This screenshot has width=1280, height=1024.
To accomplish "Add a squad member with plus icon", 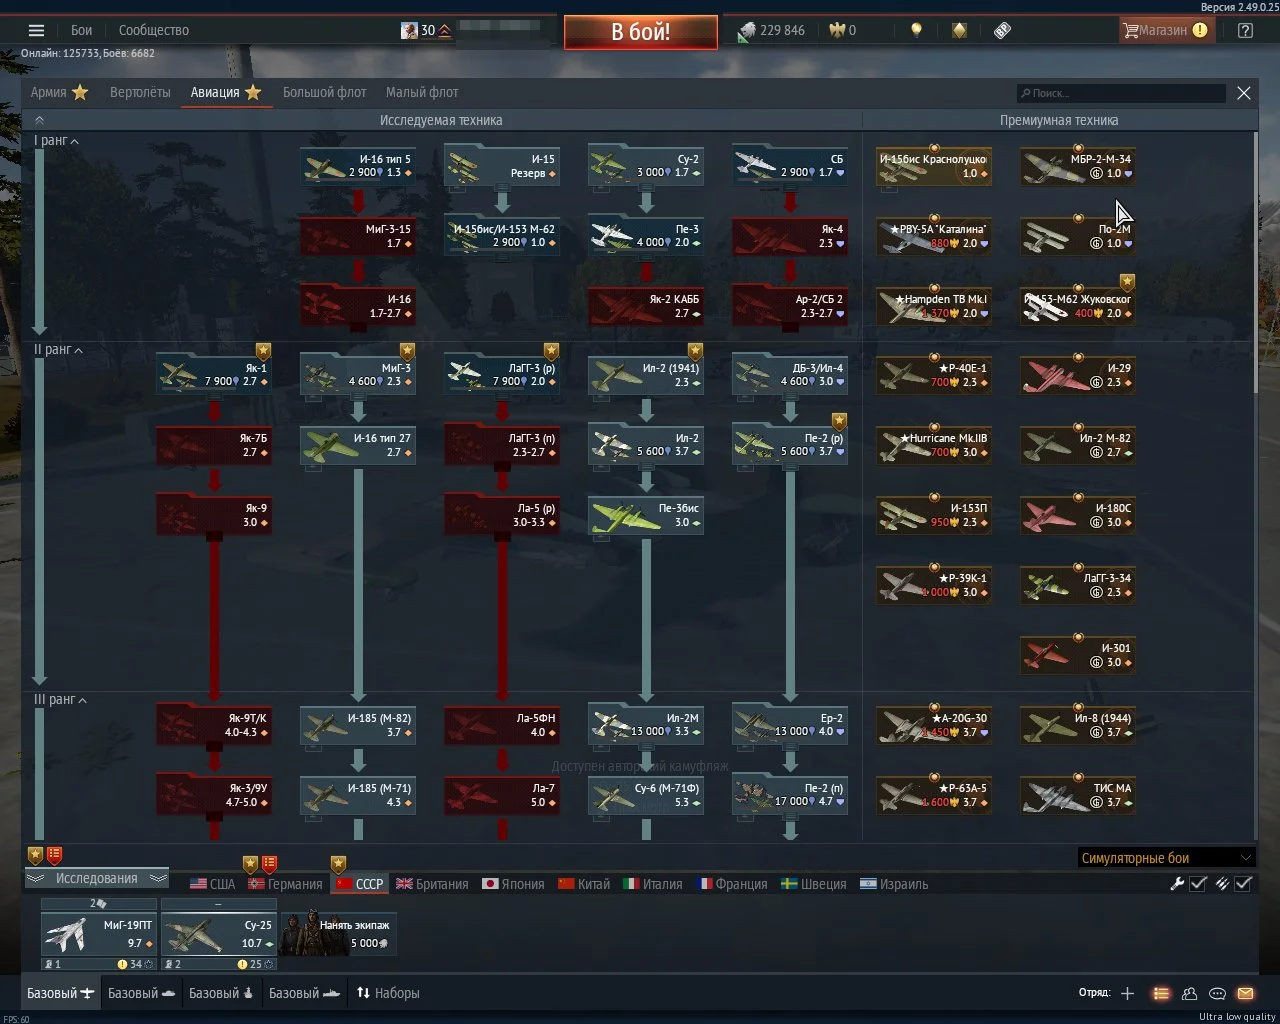I will pyautogui.click(x=1127, y=993).
